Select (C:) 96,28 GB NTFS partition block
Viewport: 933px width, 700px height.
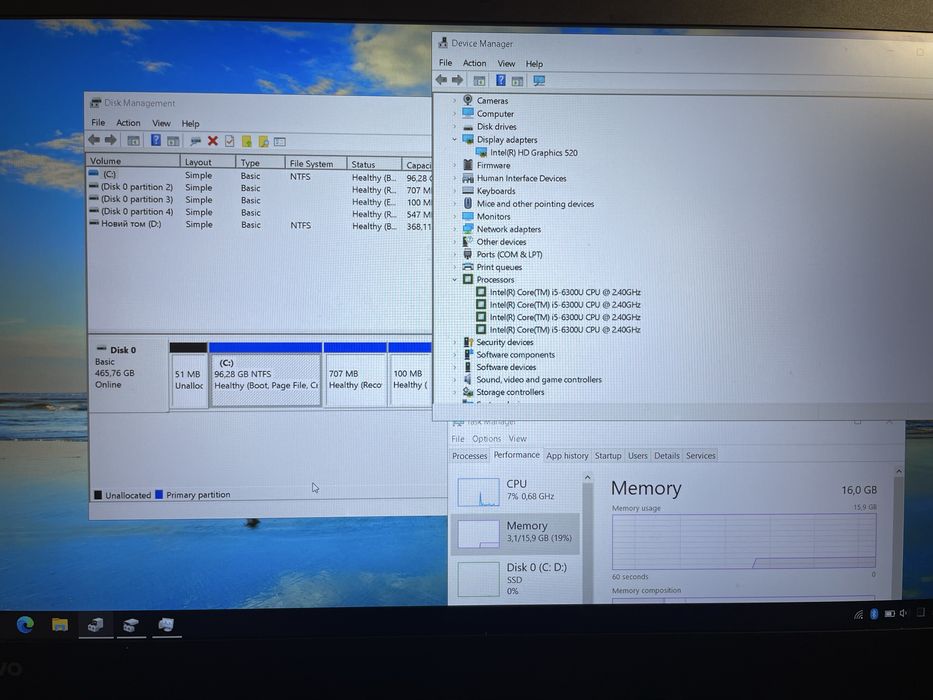pos(266,375)
